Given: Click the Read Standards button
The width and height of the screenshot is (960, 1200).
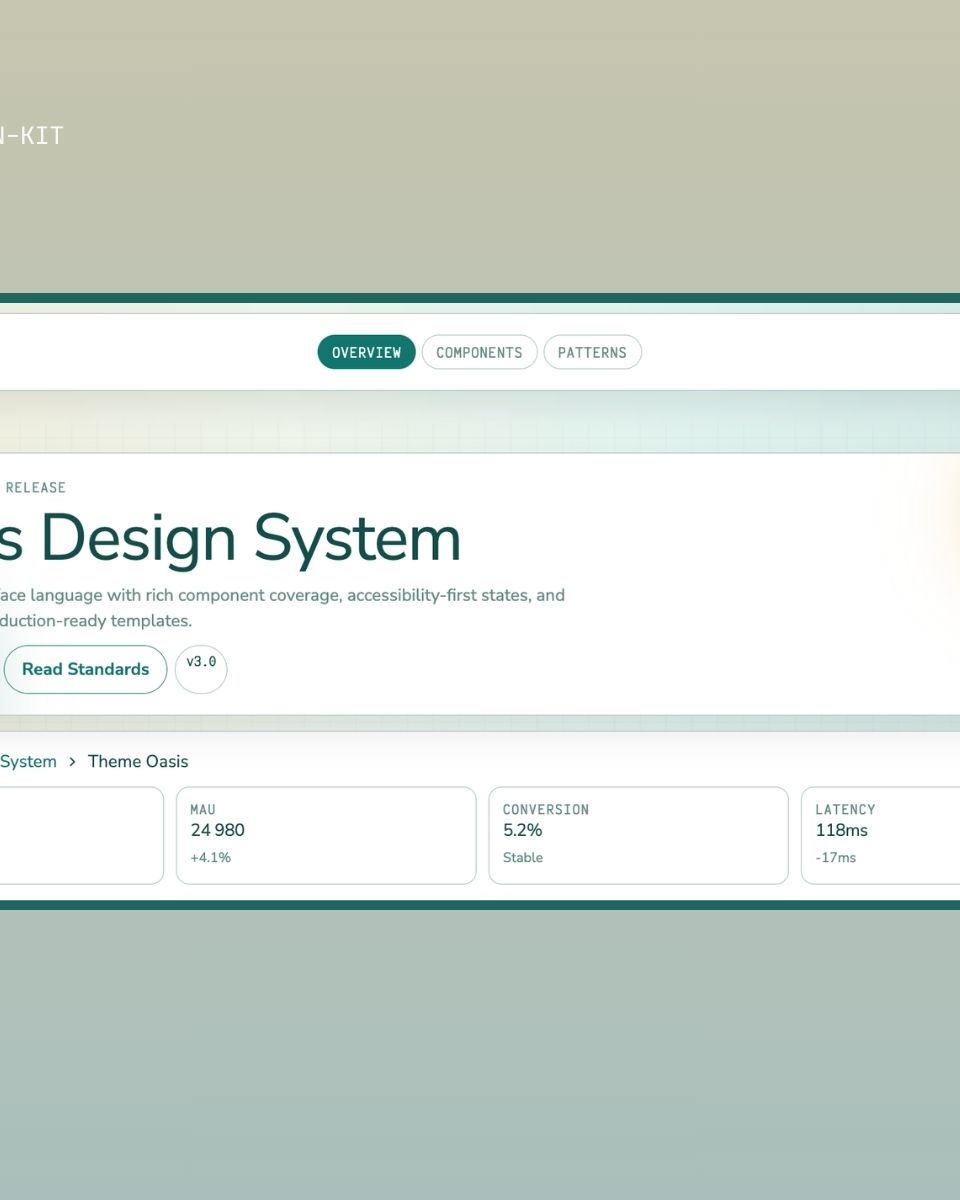Looking at the screenshot, I should (85, 669).
